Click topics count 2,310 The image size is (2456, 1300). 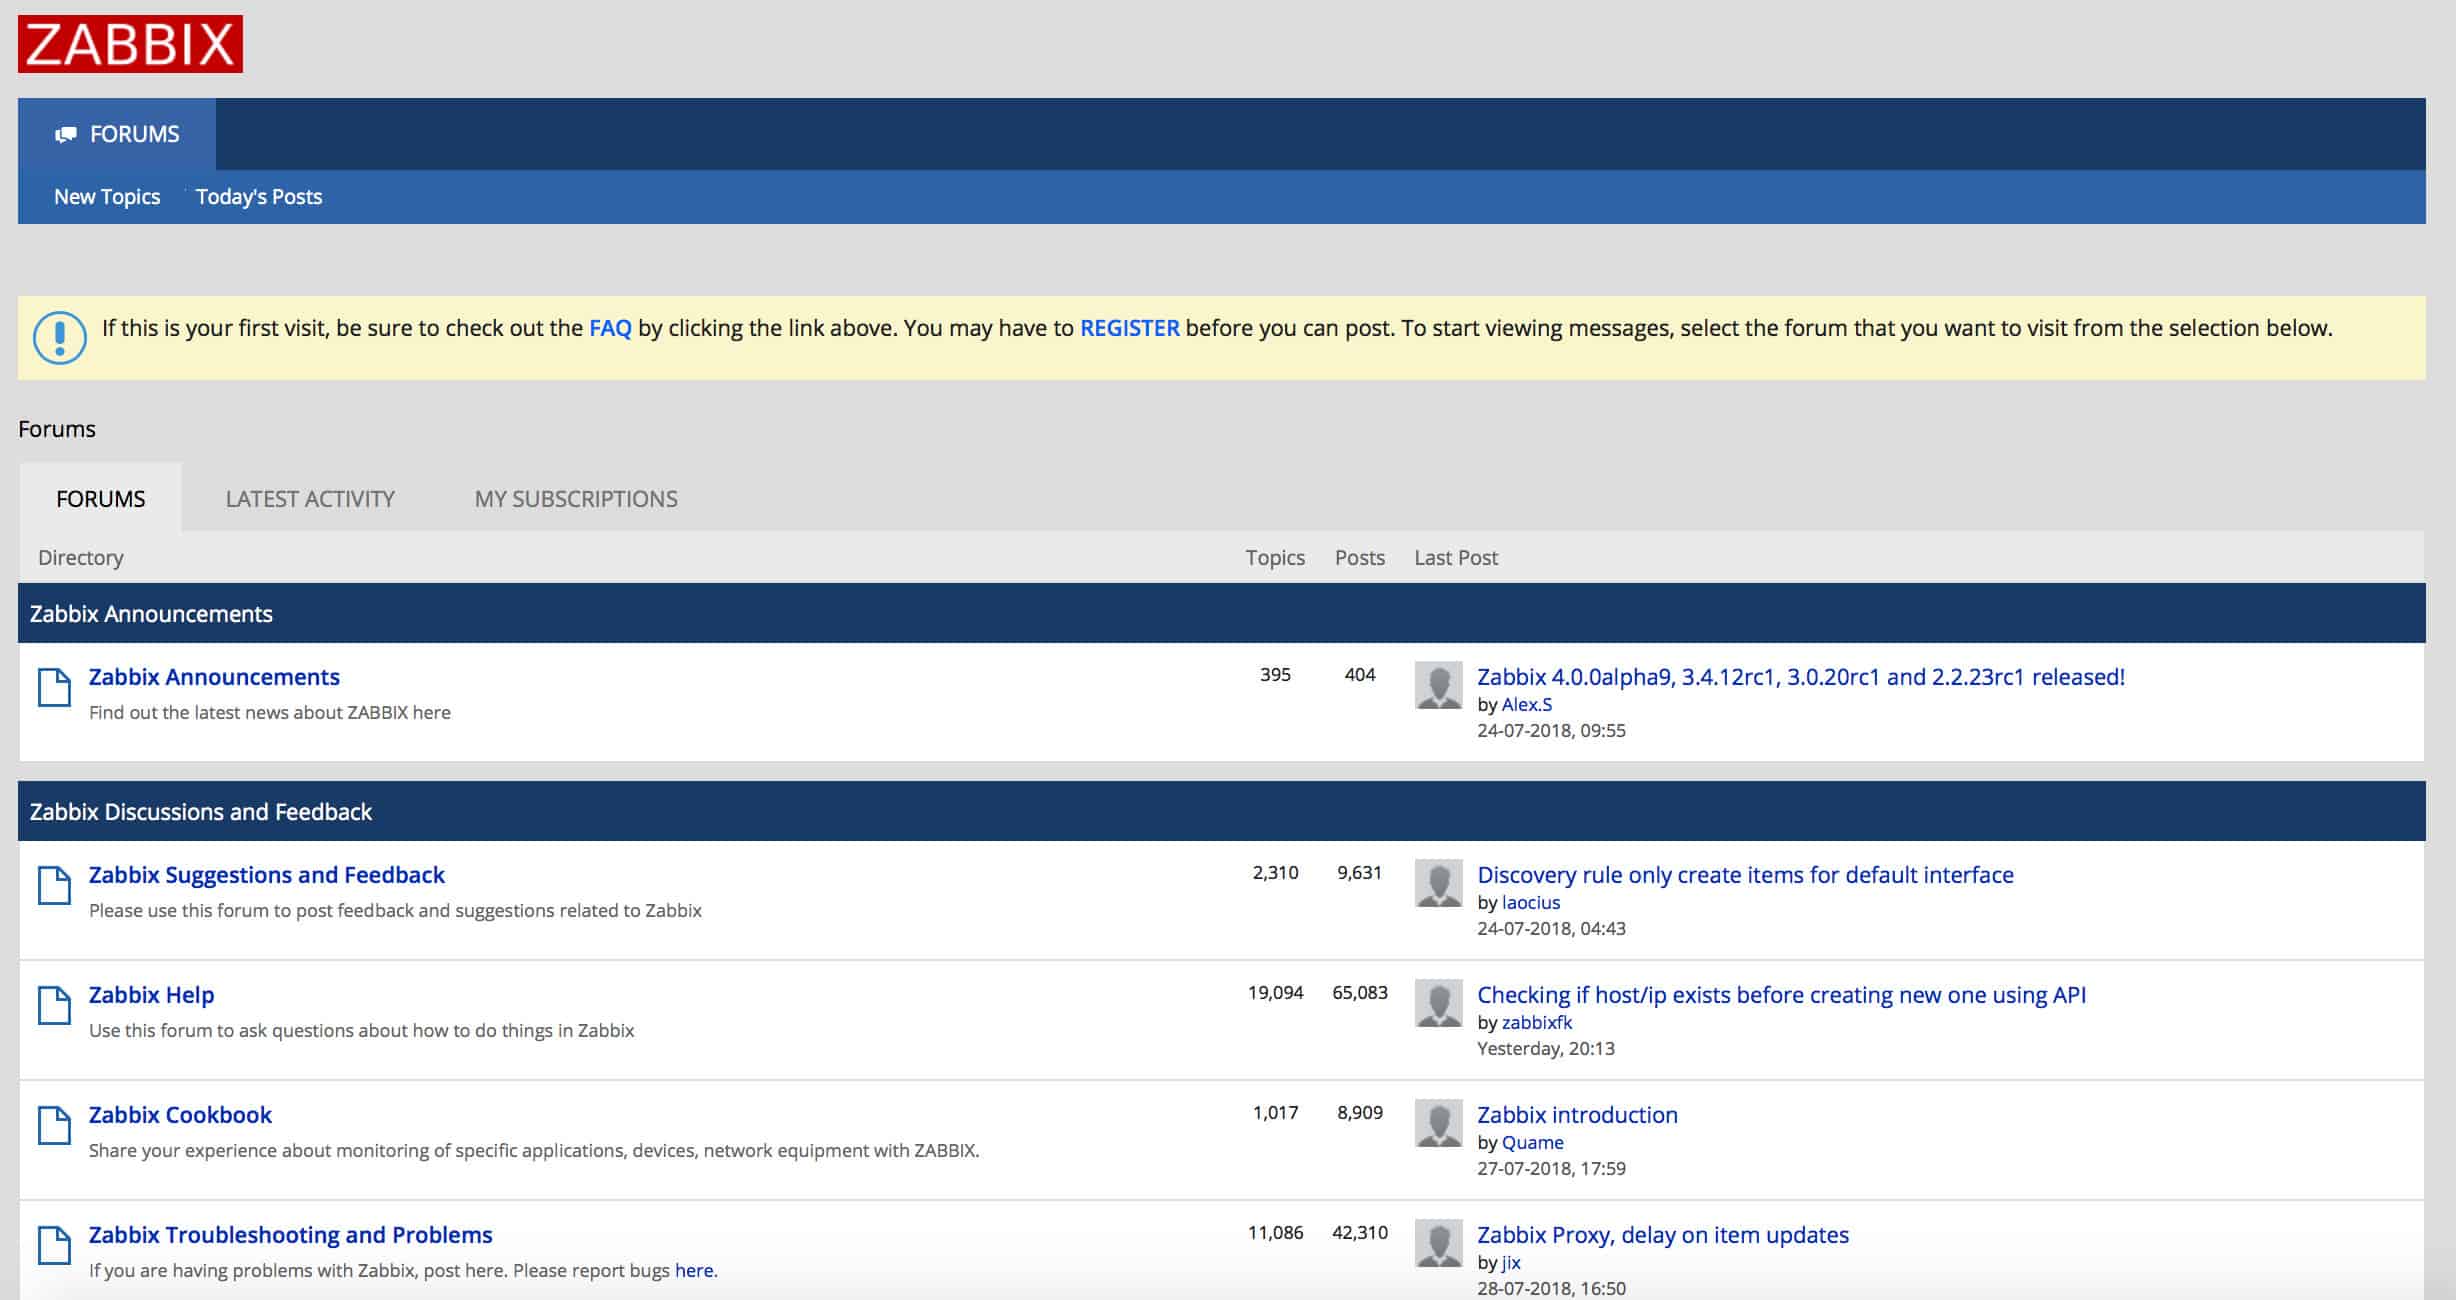tap(1276, 873)
